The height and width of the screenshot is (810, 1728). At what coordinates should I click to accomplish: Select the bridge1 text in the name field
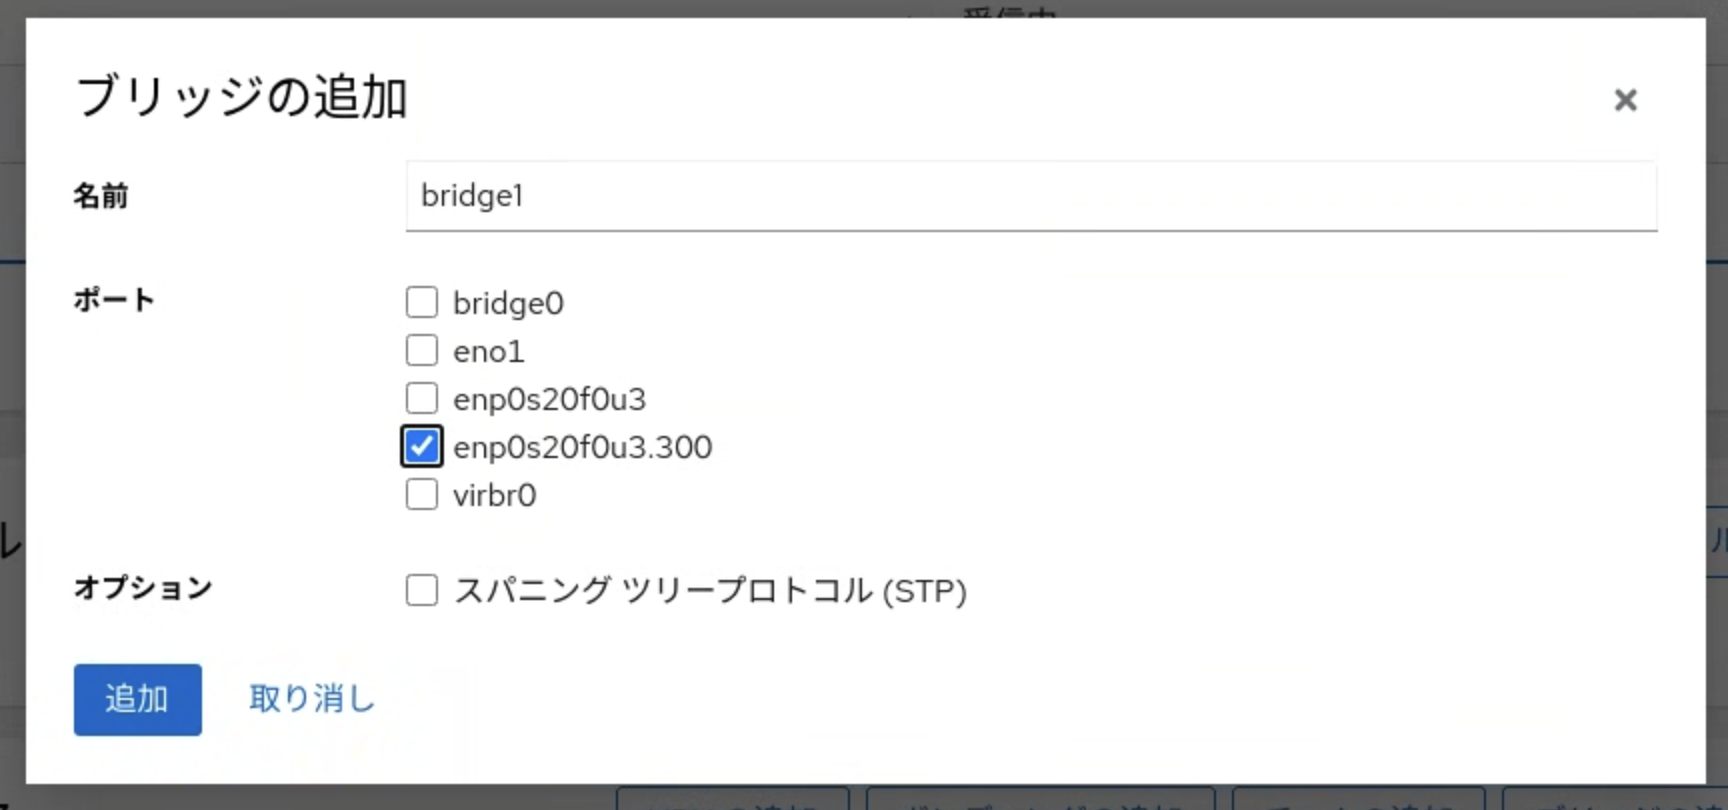pos(471,196)
